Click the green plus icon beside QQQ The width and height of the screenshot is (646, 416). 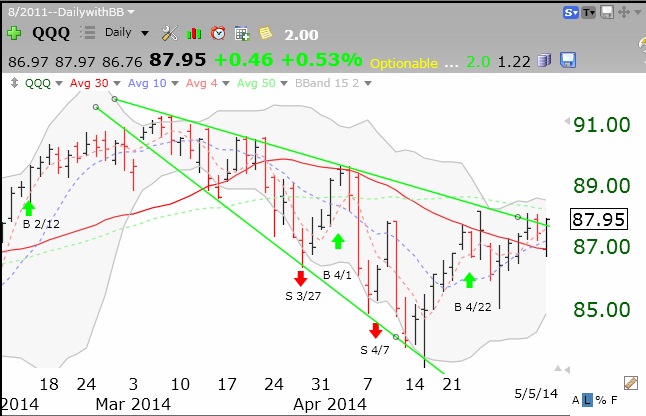[14, 33]
